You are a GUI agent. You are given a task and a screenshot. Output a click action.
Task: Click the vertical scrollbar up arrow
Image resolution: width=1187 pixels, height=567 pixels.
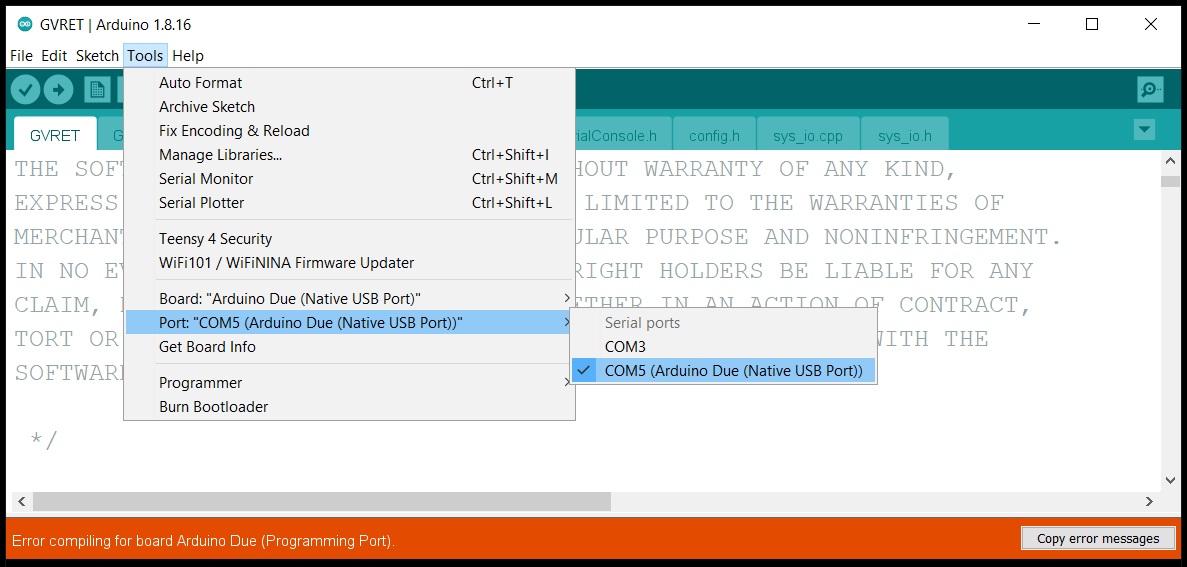1170,160
